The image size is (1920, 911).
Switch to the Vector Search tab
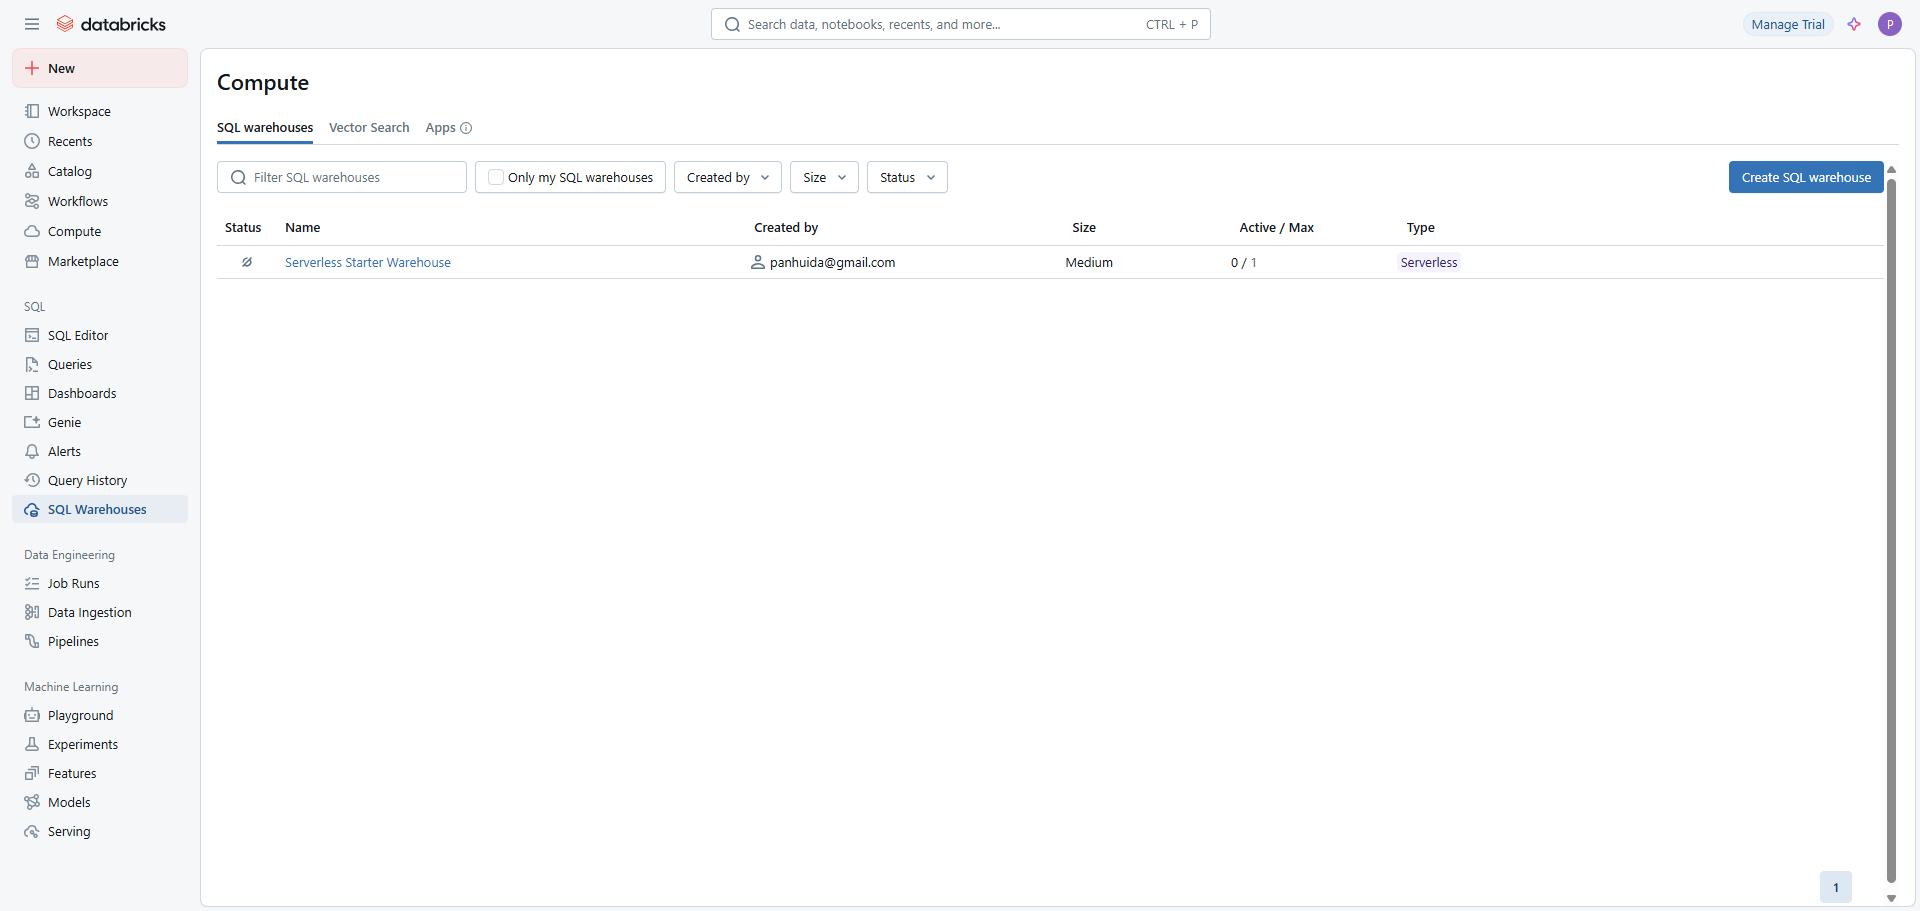click(x=369, y=128)
